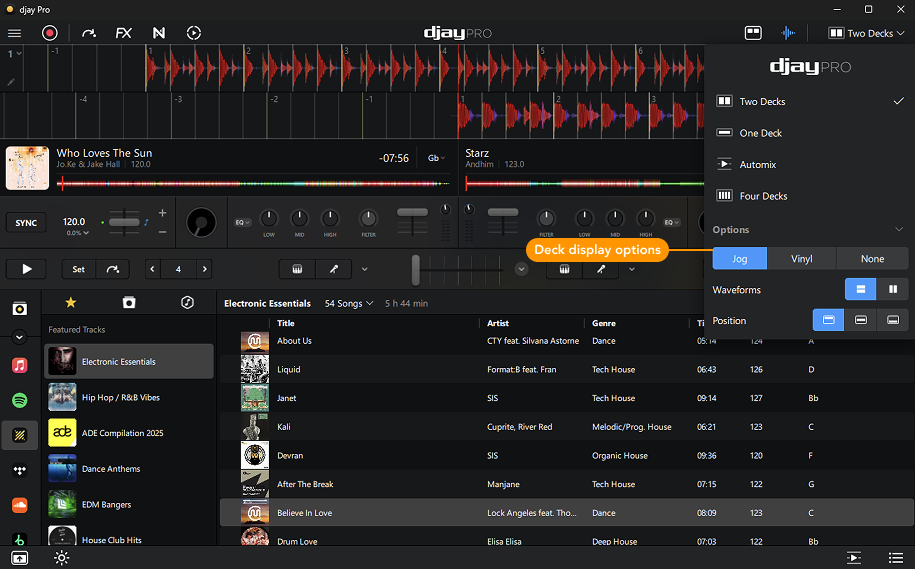Open the 54 Songs sort dropdown
The image size is (915, 569).
349,303
